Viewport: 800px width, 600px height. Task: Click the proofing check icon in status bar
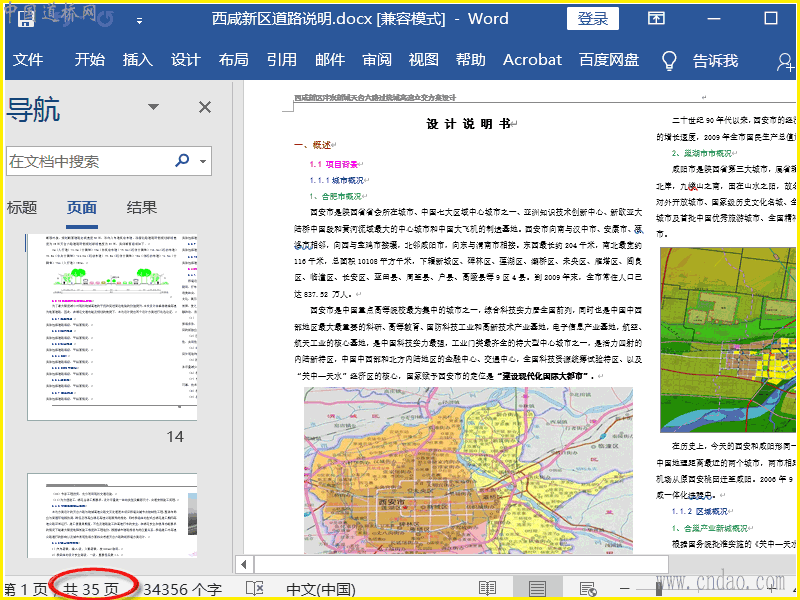point(255,589)
